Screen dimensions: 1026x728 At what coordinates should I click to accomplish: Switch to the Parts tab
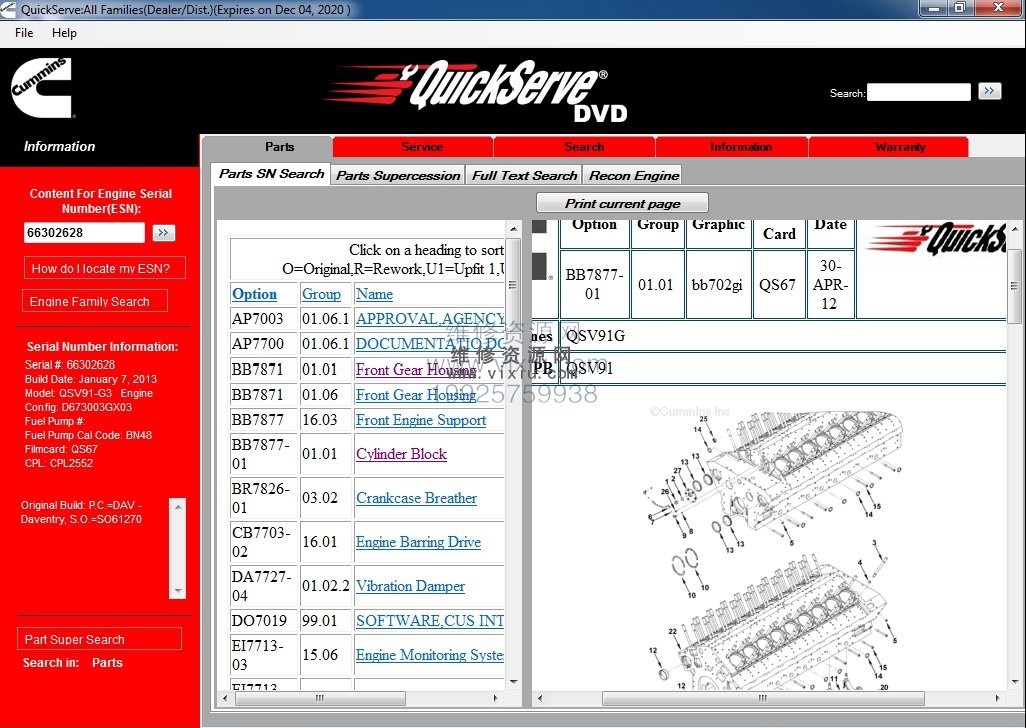pyautogui.click(x=279, y=147)
